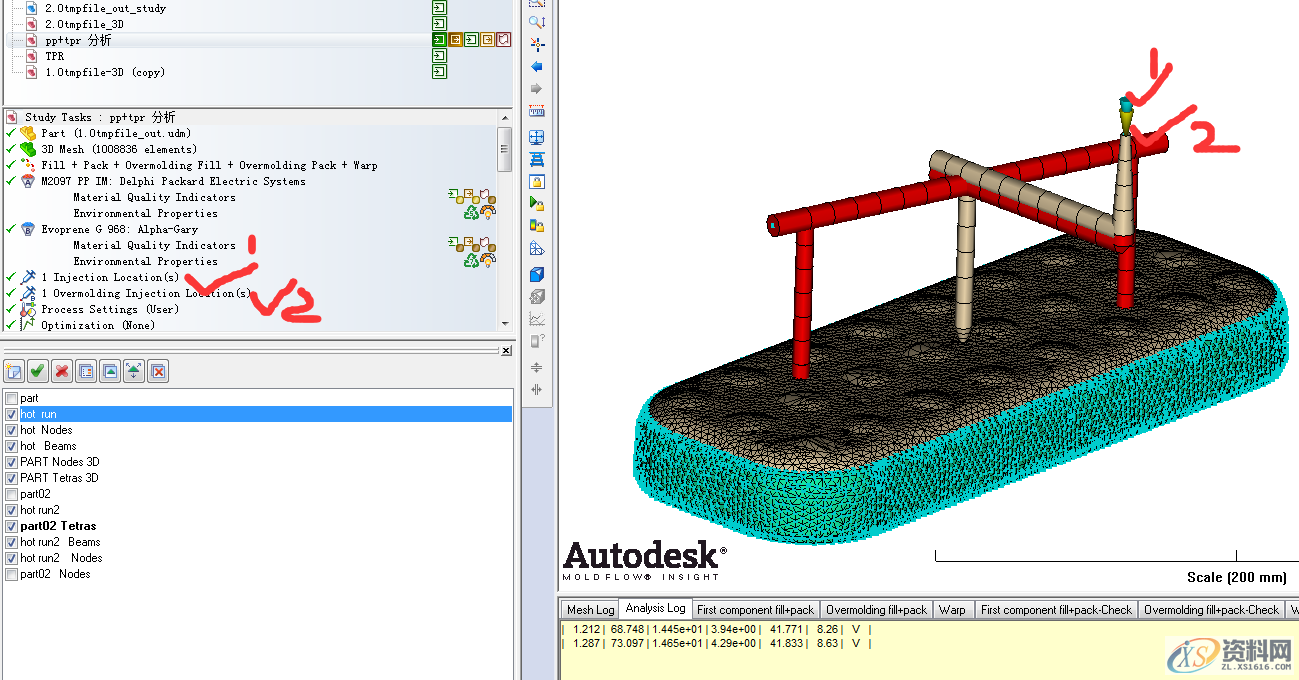Viewport: 1299px width, 680px height.
Task: Click the red X delete layer icon
Action: [x=62, y=372]
